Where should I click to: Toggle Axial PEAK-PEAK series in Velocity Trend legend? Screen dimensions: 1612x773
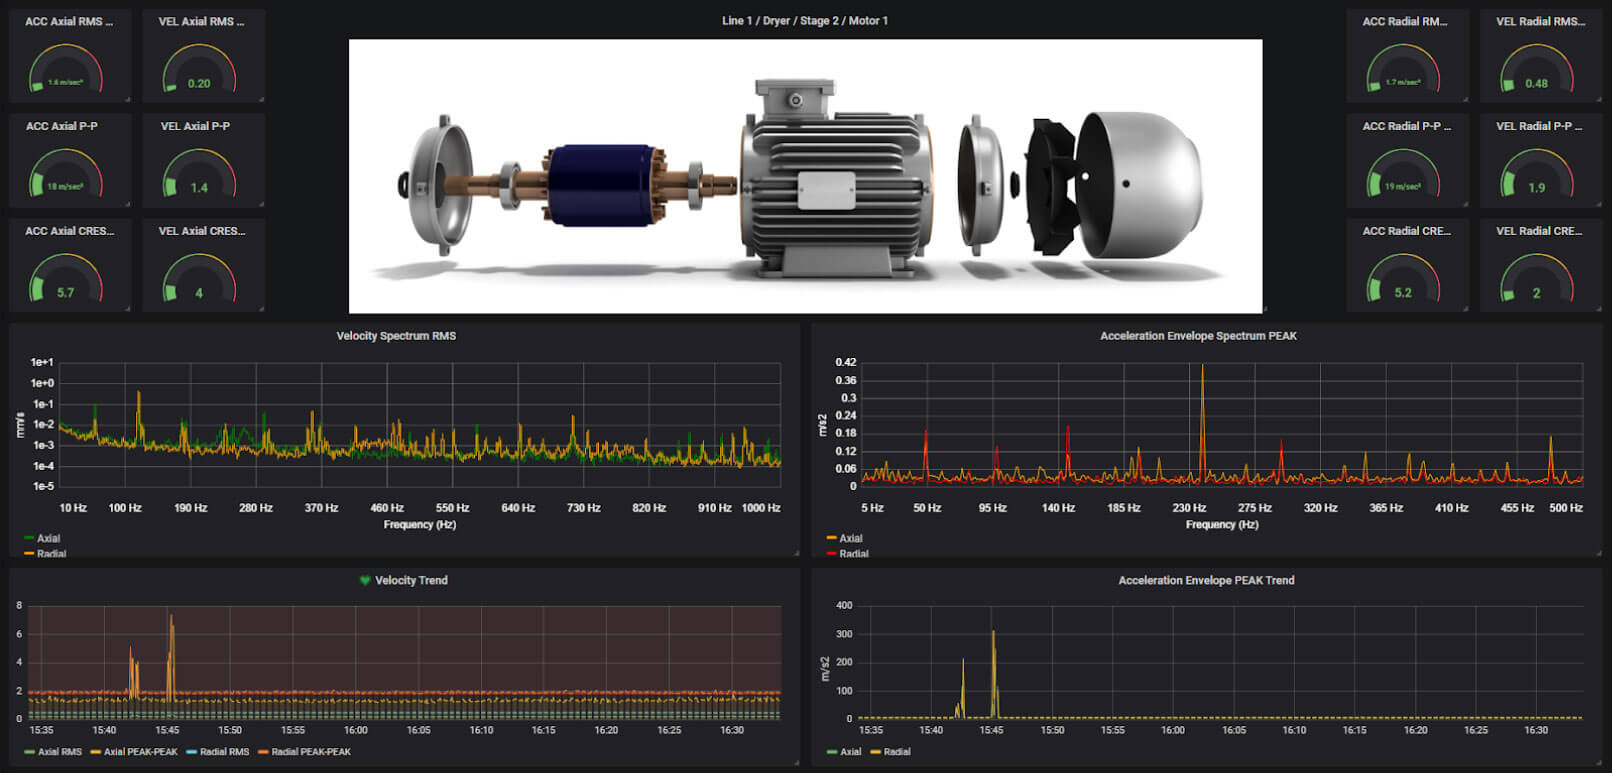pos(140,752)
